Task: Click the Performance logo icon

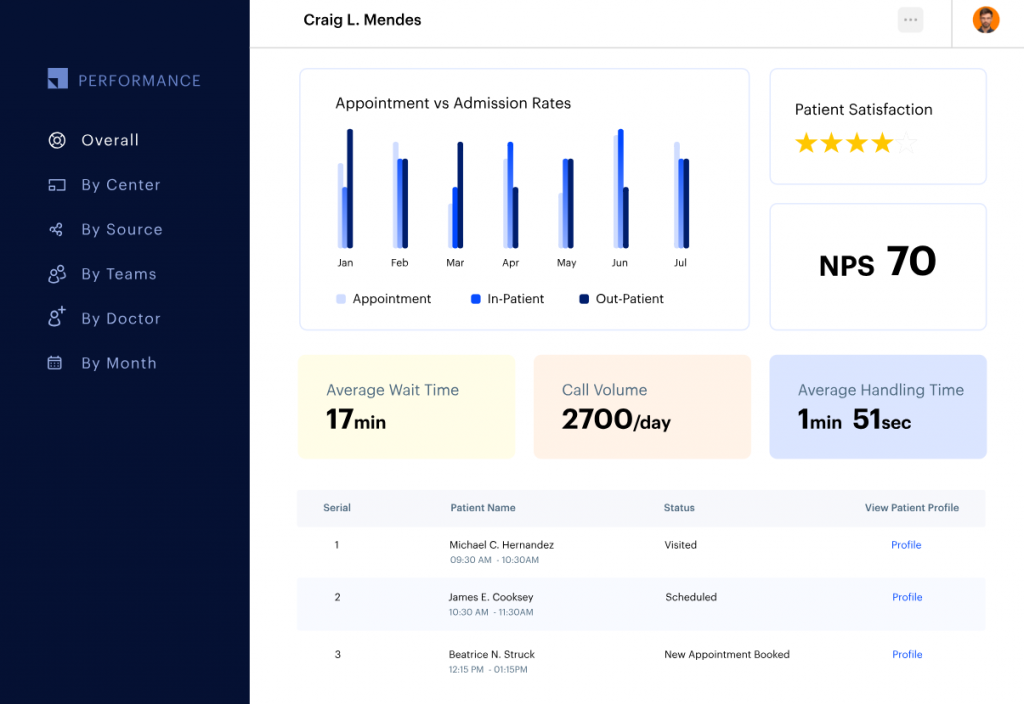Action: tap(57, 78)
